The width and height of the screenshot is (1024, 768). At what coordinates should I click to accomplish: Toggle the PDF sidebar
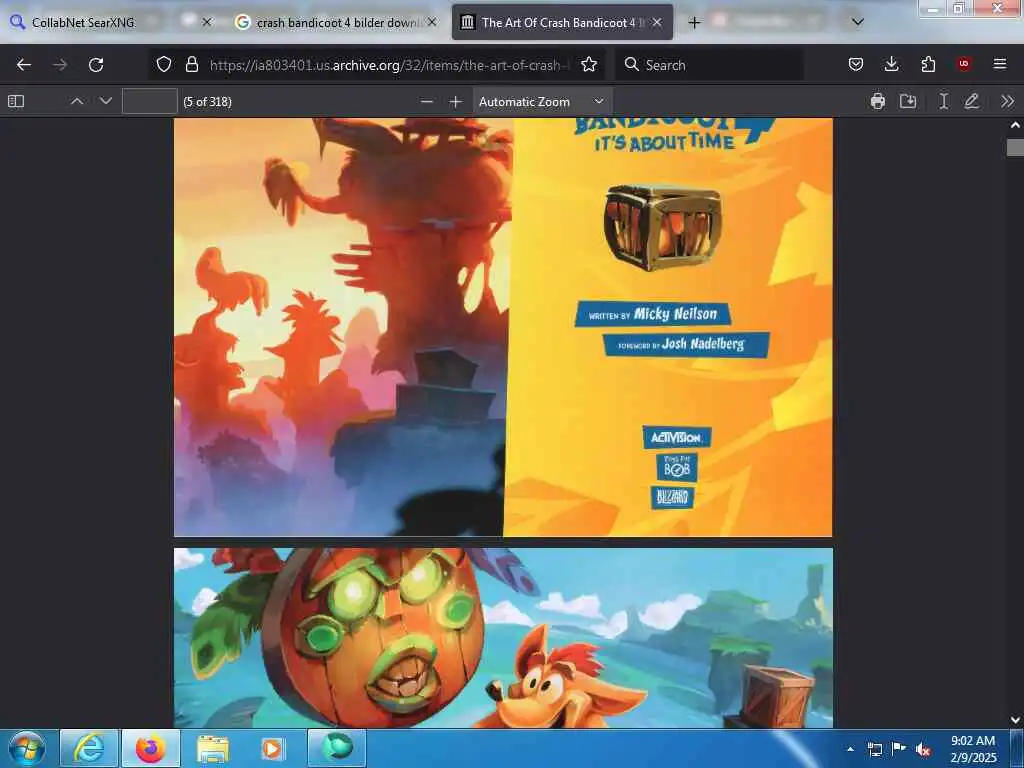tap(16, 101)
